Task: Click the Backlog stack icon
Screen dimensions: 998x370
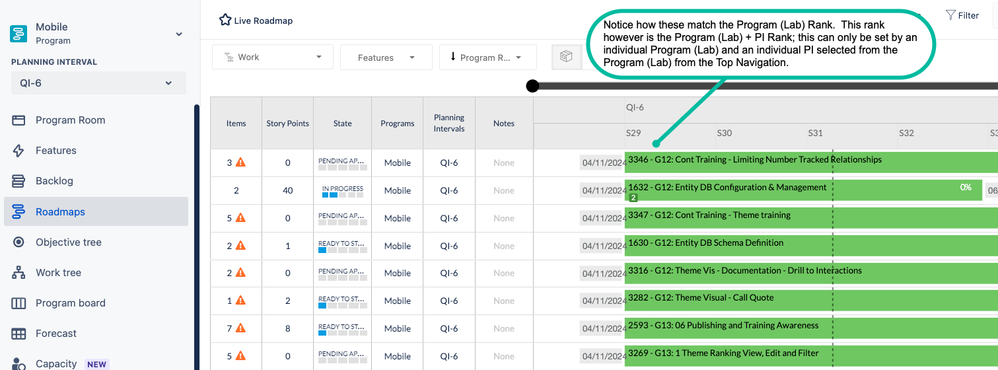Action: click(18, 181)
